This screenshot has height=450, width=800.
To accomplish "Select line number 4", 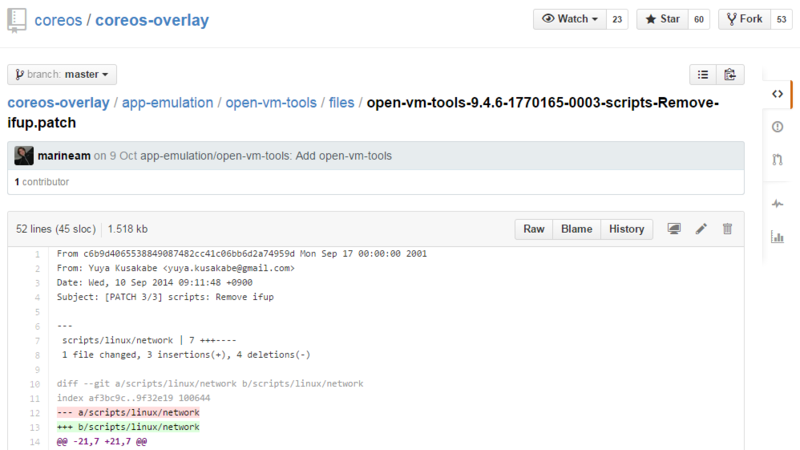I will (37, 297).
